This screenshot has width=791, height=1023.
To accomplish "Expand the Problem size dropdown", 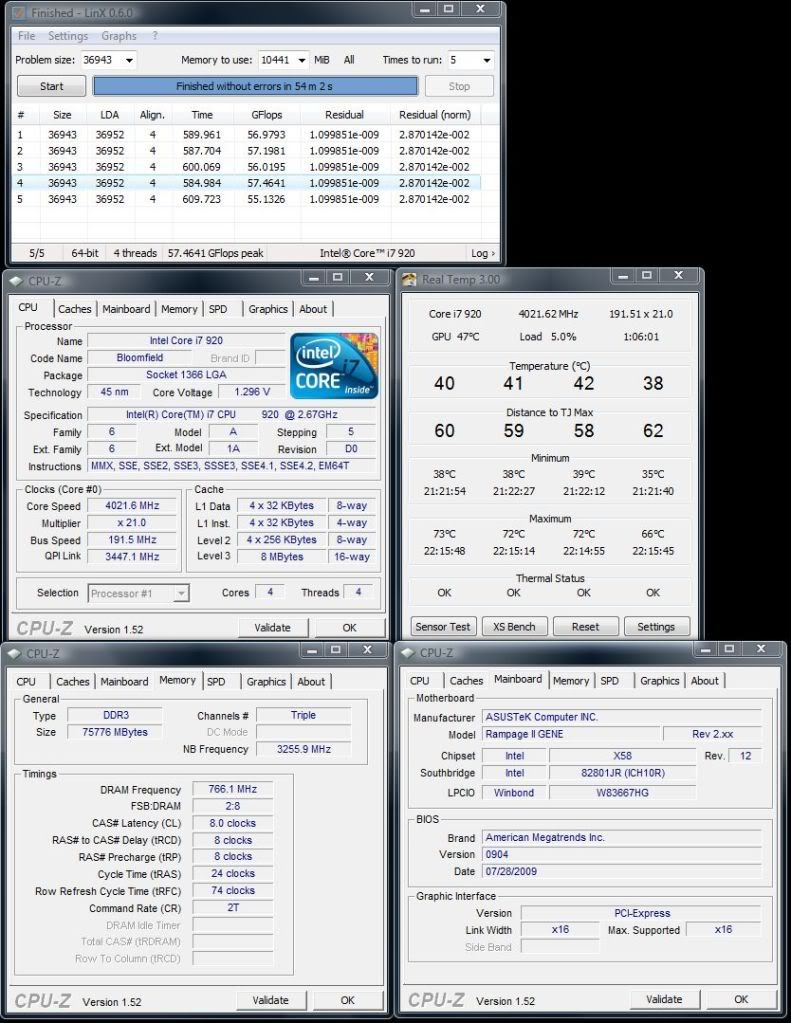I will tap(129, 60).
